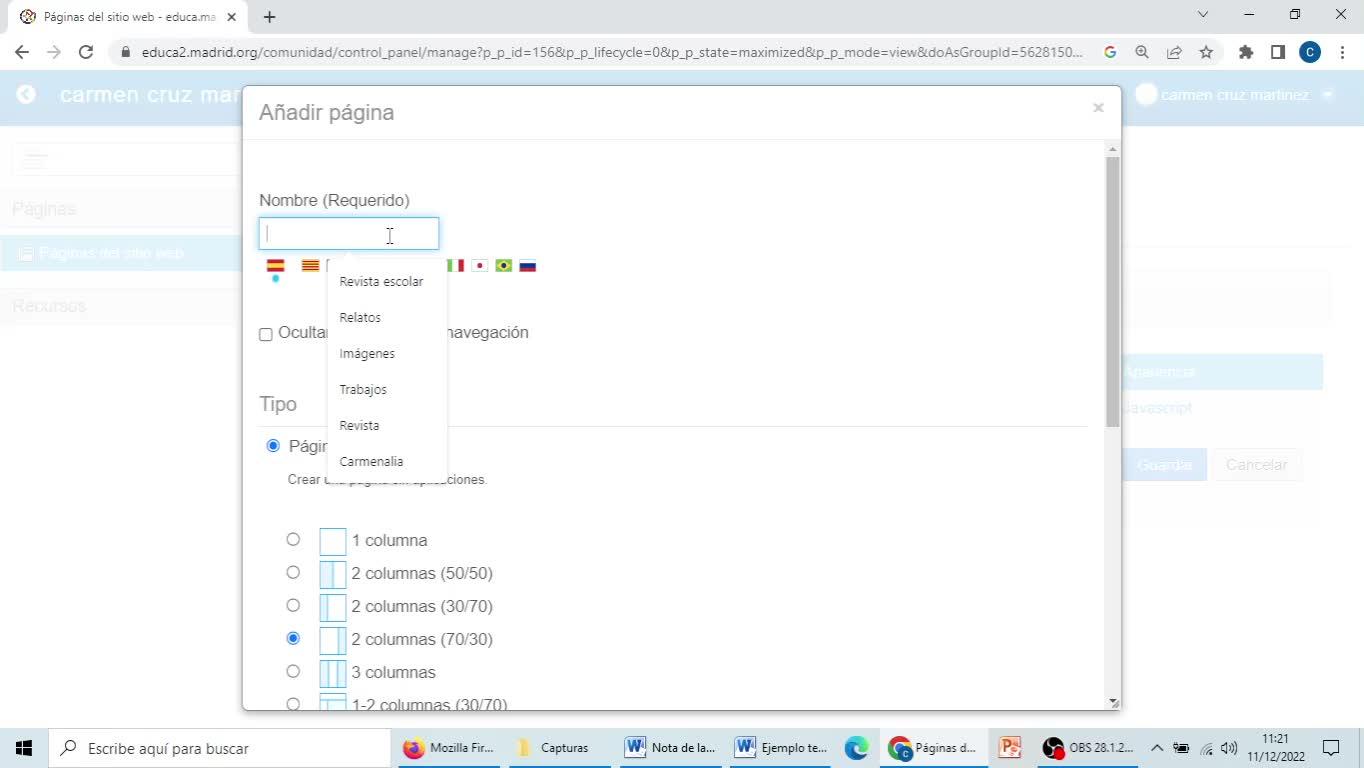Open PowerPoint from the taskbar

coord(1010,748)
